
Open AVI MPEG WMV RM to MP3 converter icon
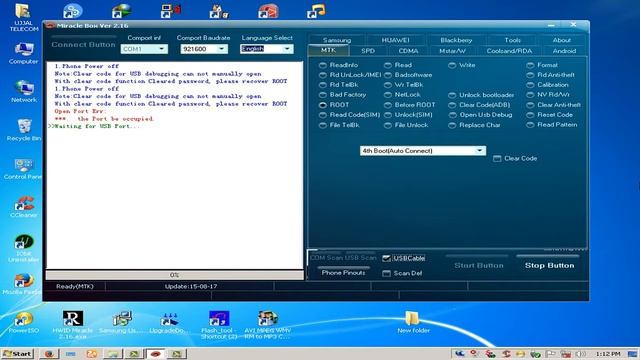(267, 324)
